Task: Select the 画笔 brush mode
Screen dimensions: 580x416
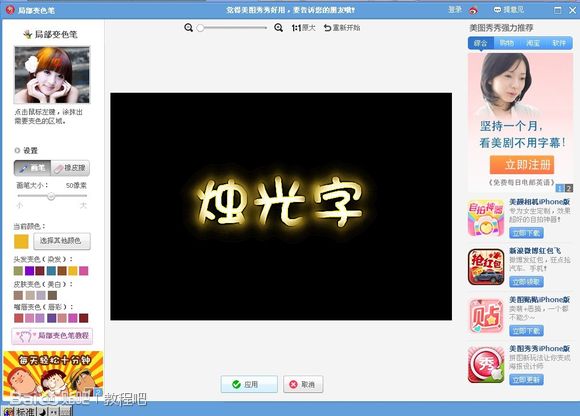Action: pyautogui.click(x=33, y=168)
